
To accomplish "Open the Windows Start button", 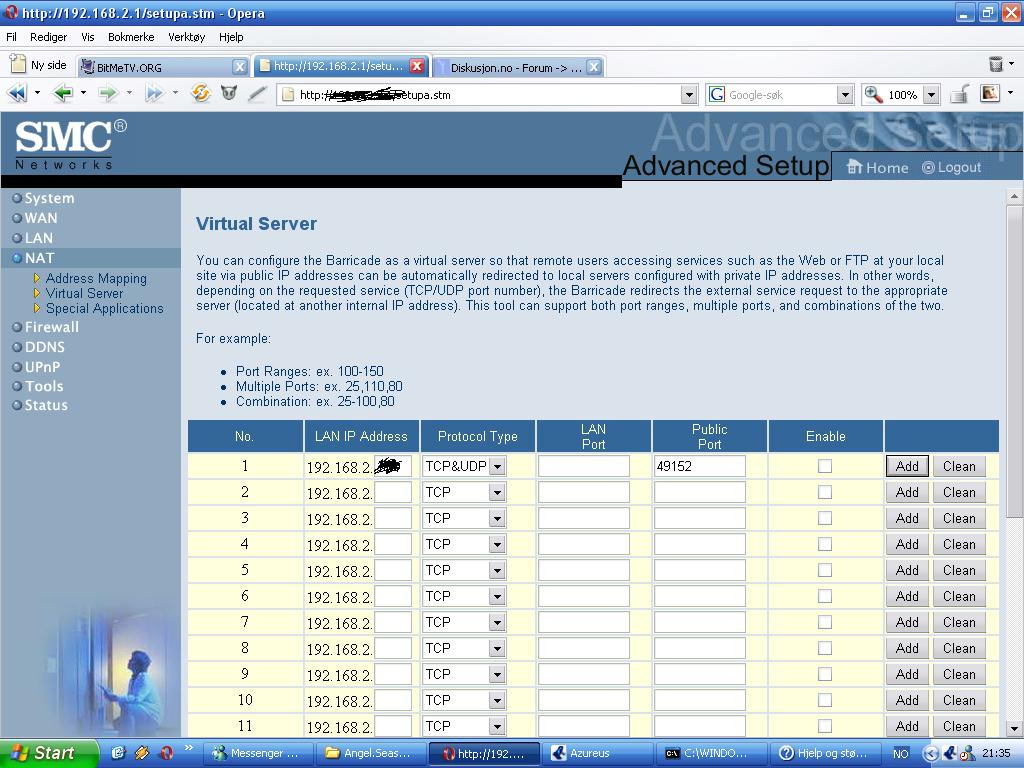I will (49, 753).
